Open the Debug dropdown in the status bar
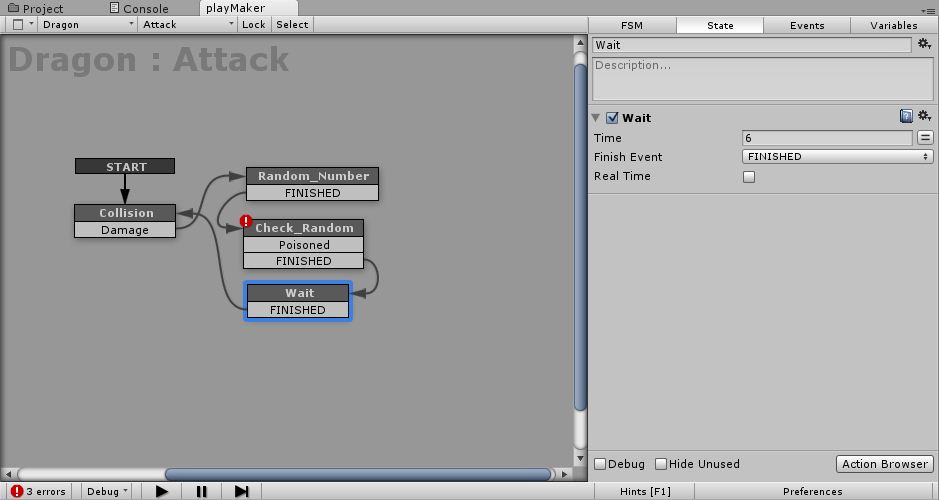 [107, 492]
